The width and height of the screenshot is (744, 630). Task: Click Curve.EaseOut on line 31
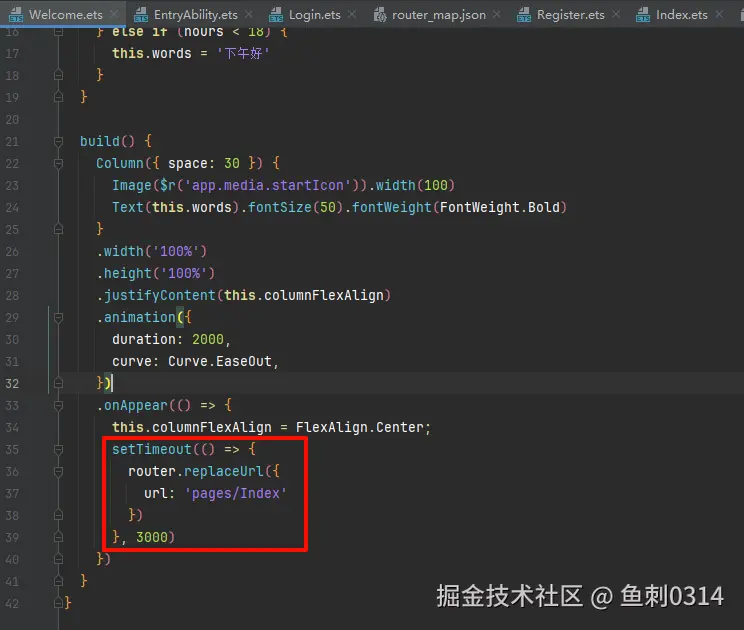click(220, 361)
